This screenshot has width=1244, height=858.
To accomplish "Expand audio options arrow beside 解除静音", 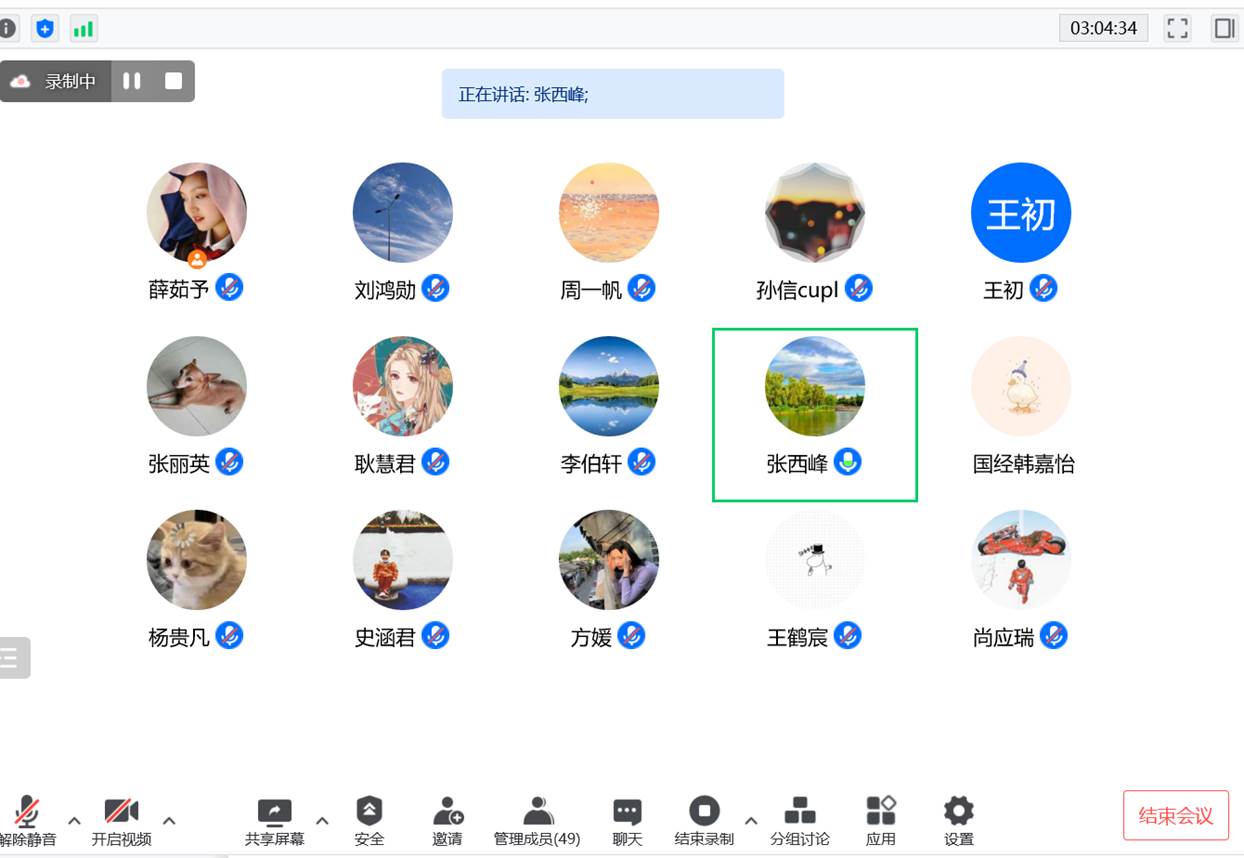I will click(x=74, y=820).
